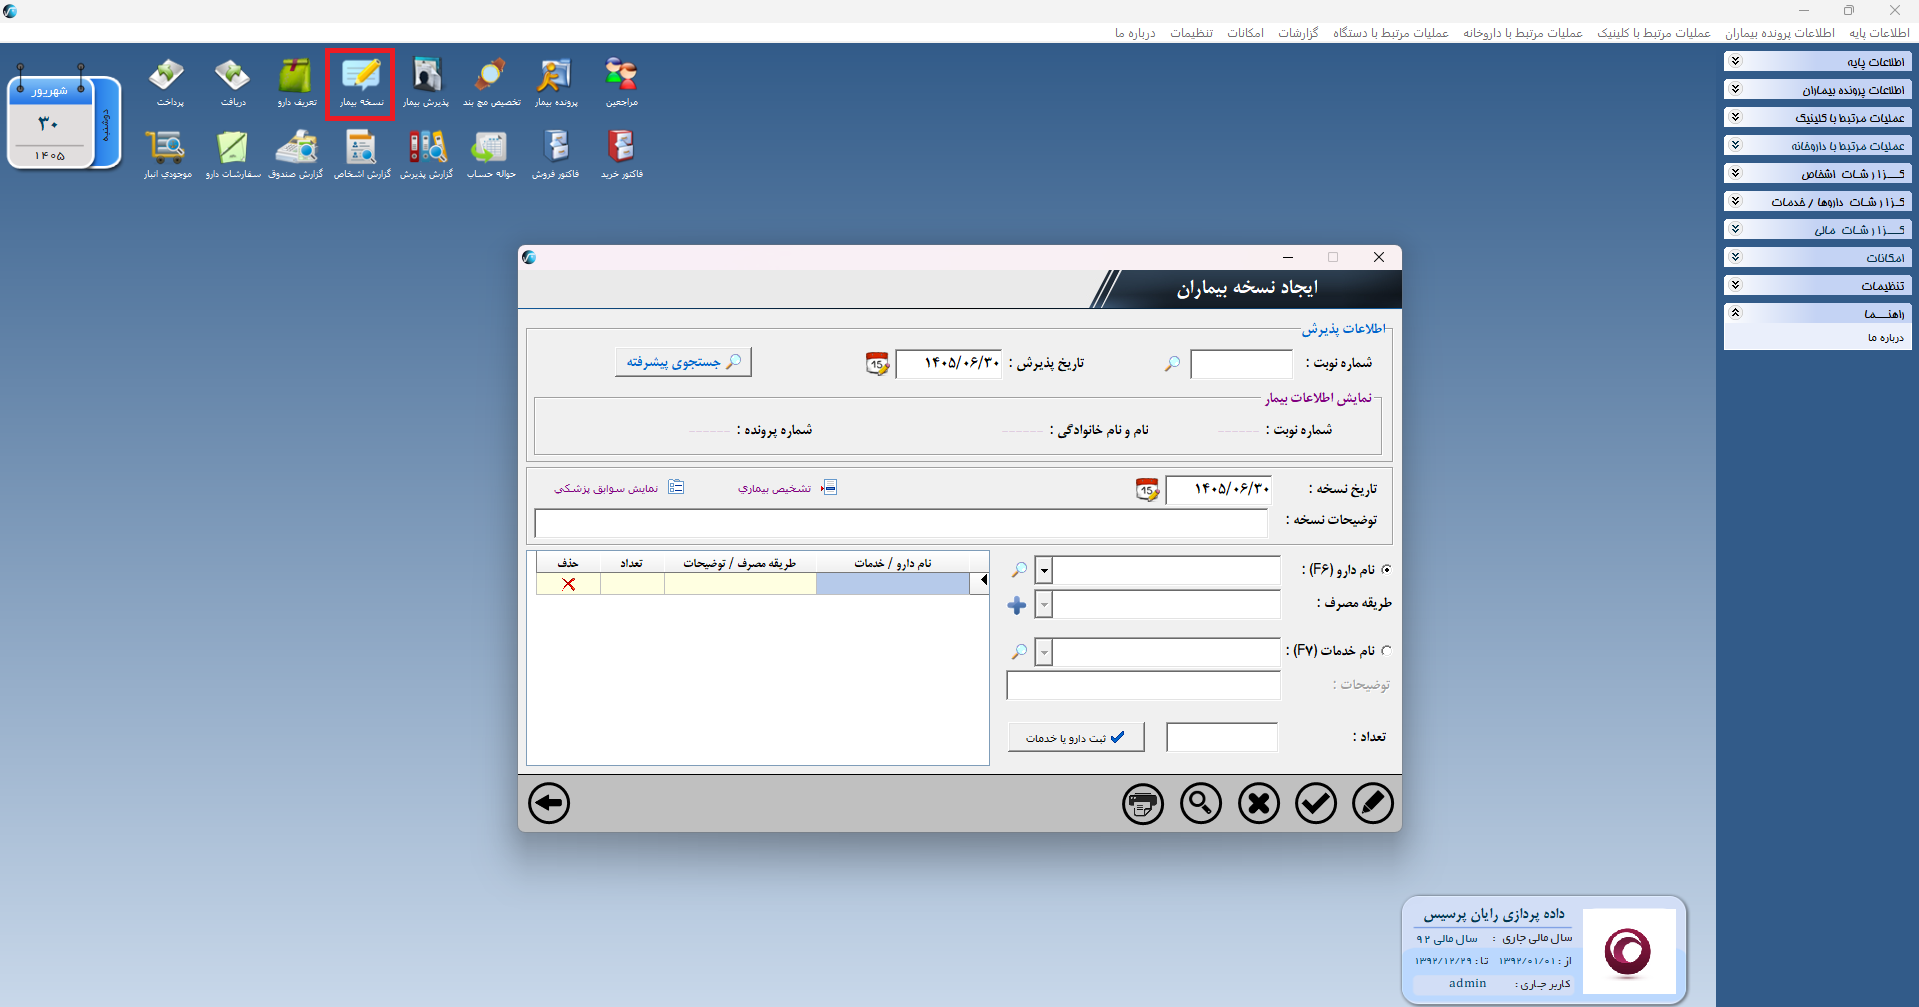Screen dimensions: 1919x1007
Task: Expand the تنظیمات sidebar section
Action: pyautogui.click(x=1818, y=286)
